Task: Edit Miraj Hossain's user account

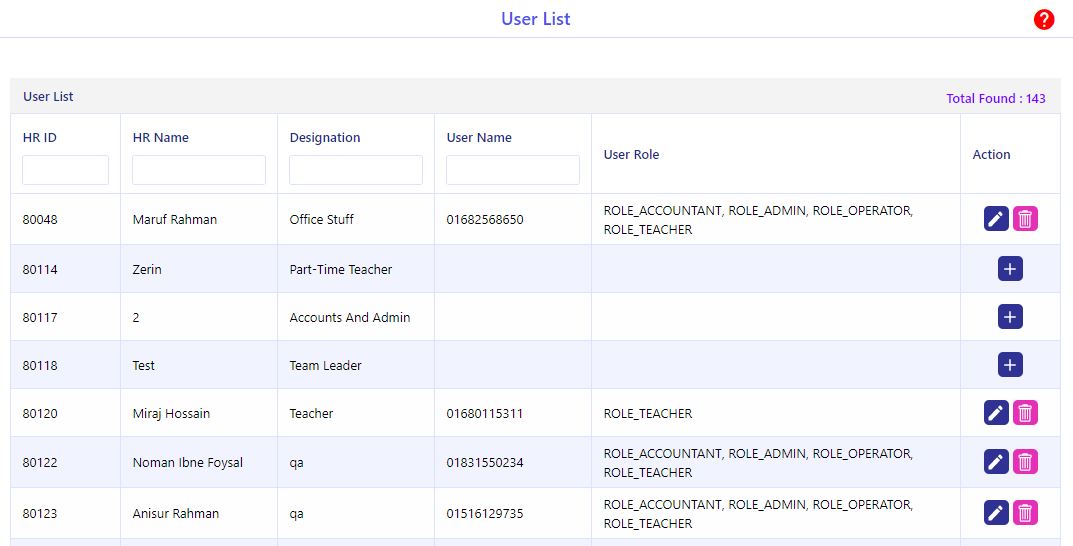Action: coord(996,413)
